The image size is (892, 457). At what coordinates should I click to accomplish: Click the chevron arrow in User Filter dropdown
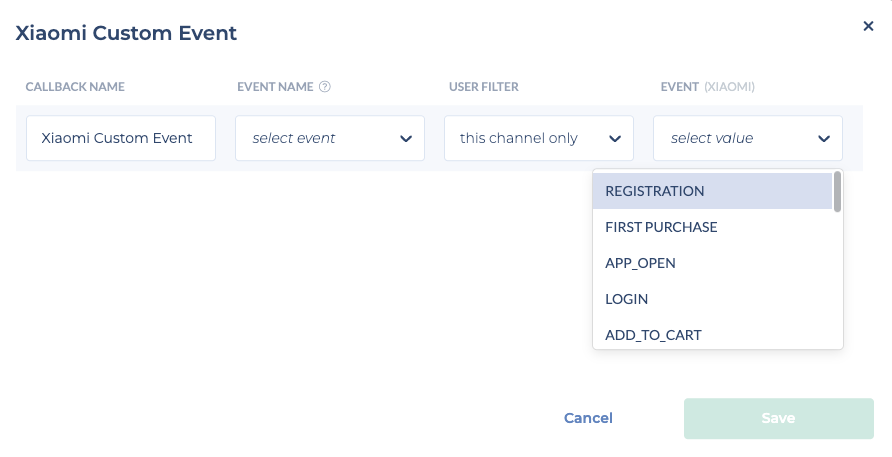(615, 139)
